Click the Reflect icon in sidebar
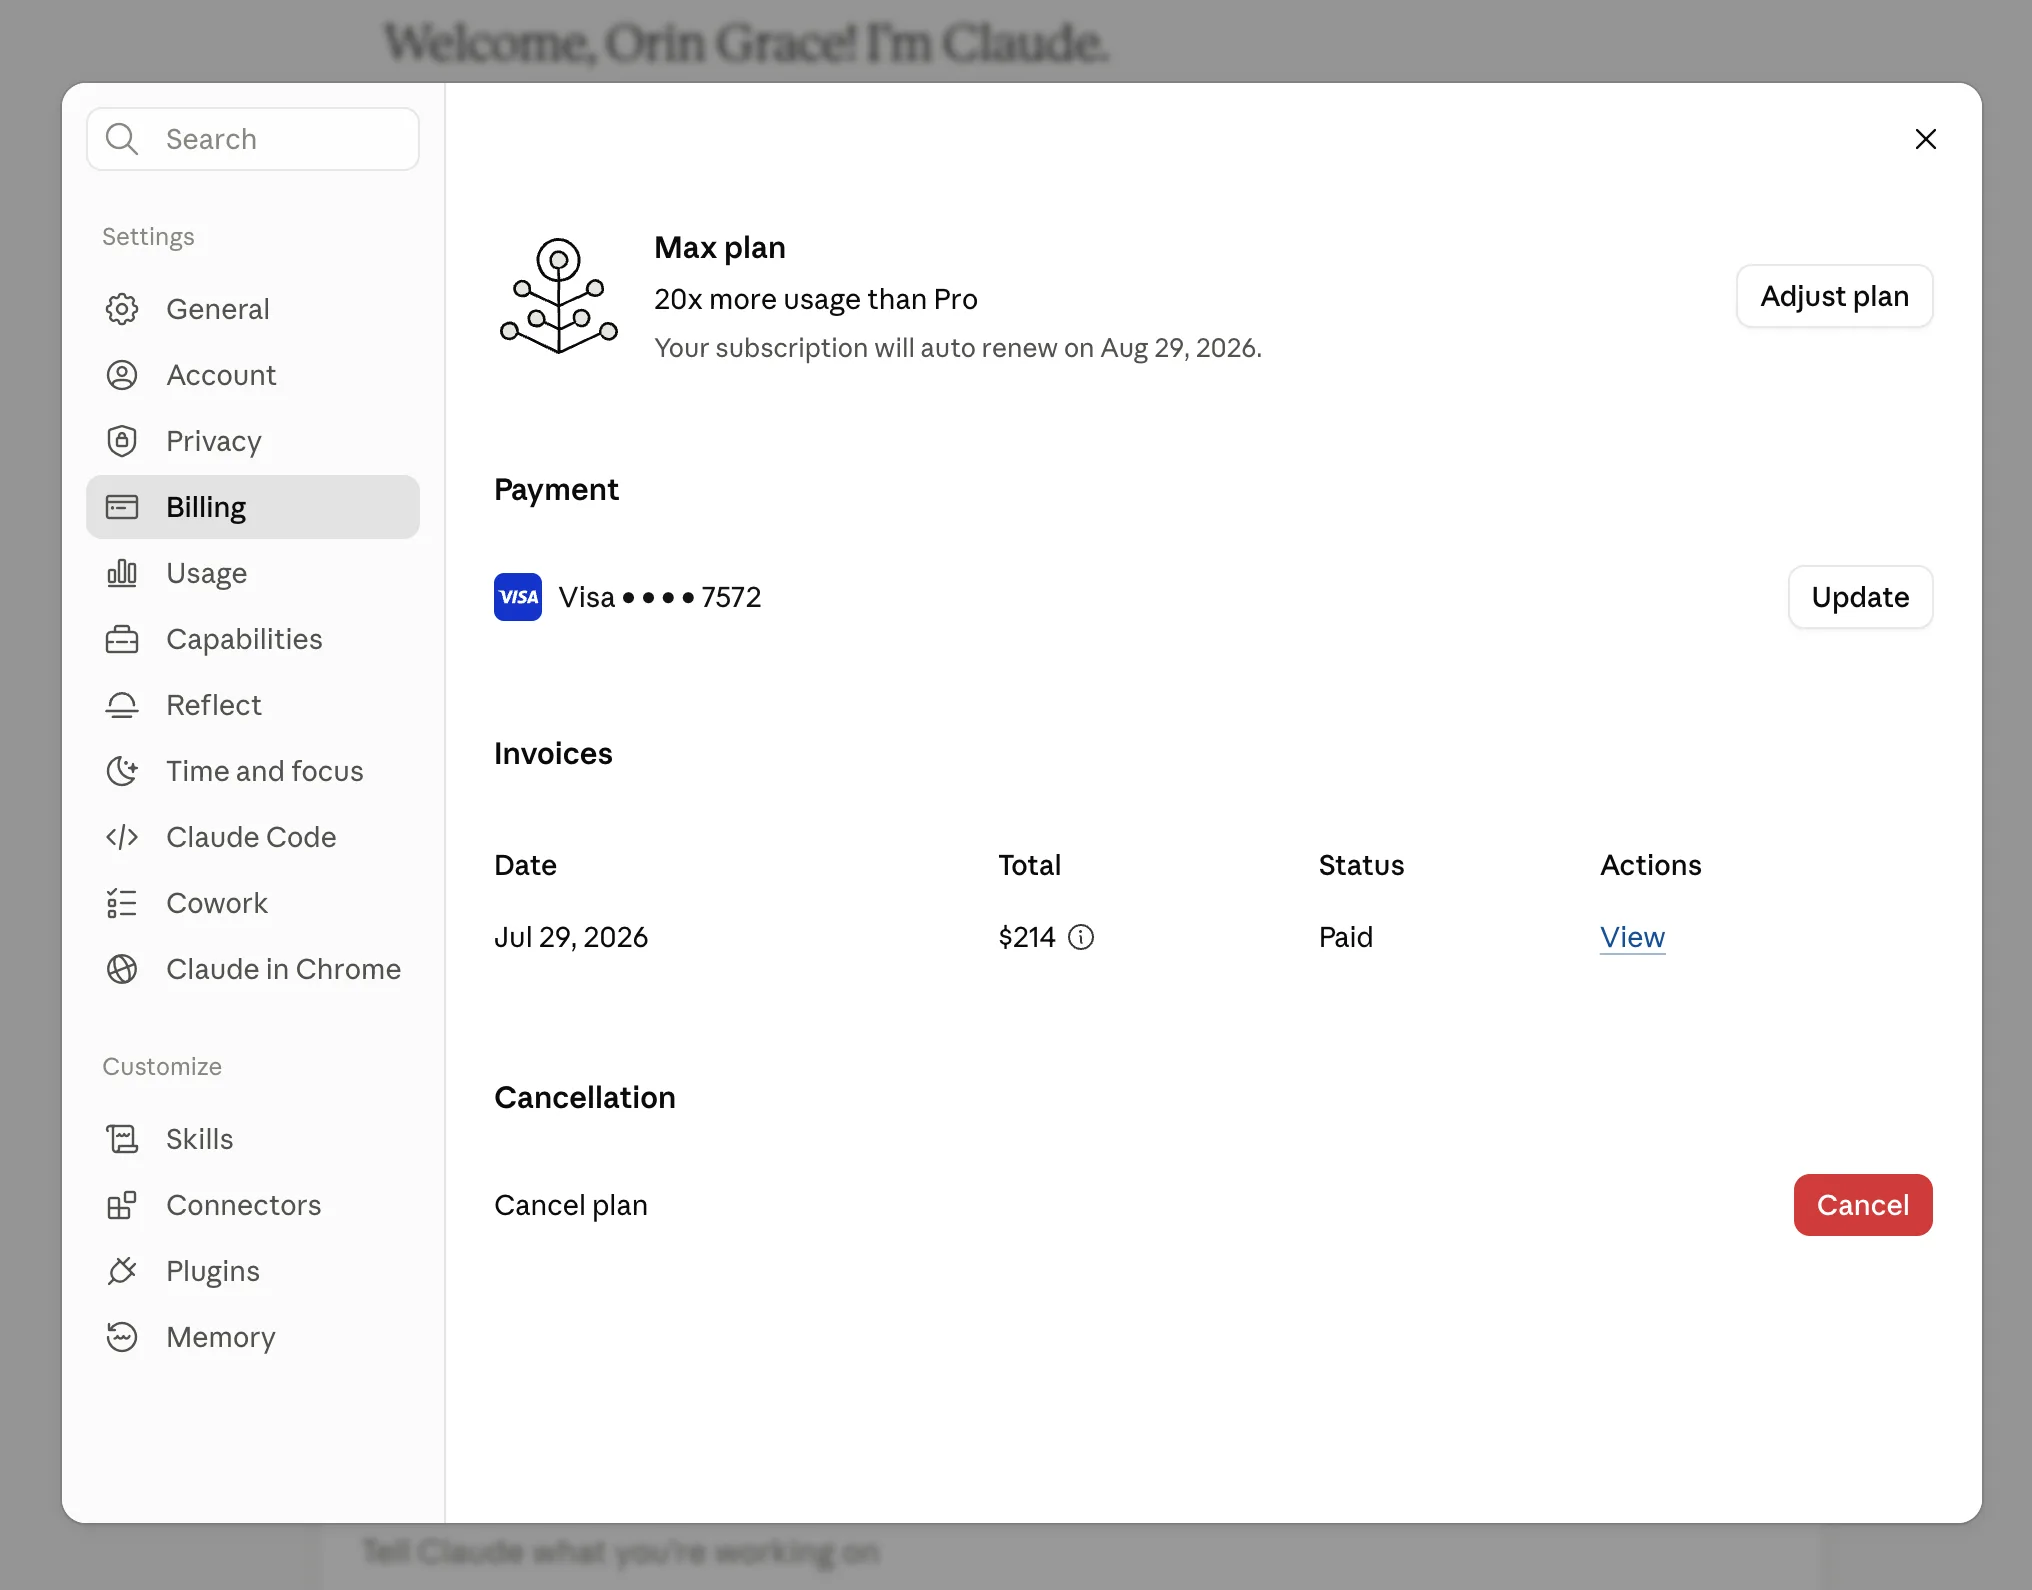 pos(122,705)
